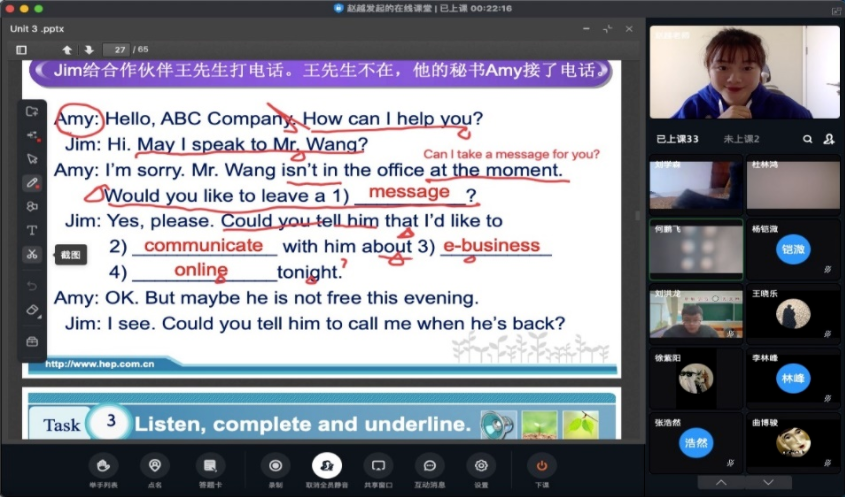845x497 pixels.
Task: Page participant list down with chevron
Action: point(768,482)
